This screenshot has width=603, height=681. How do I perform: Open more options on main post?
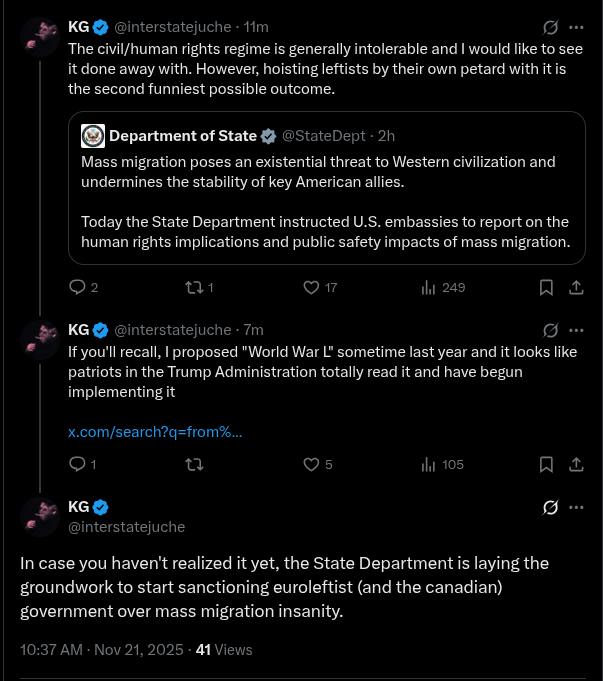(x=576, y=507)
